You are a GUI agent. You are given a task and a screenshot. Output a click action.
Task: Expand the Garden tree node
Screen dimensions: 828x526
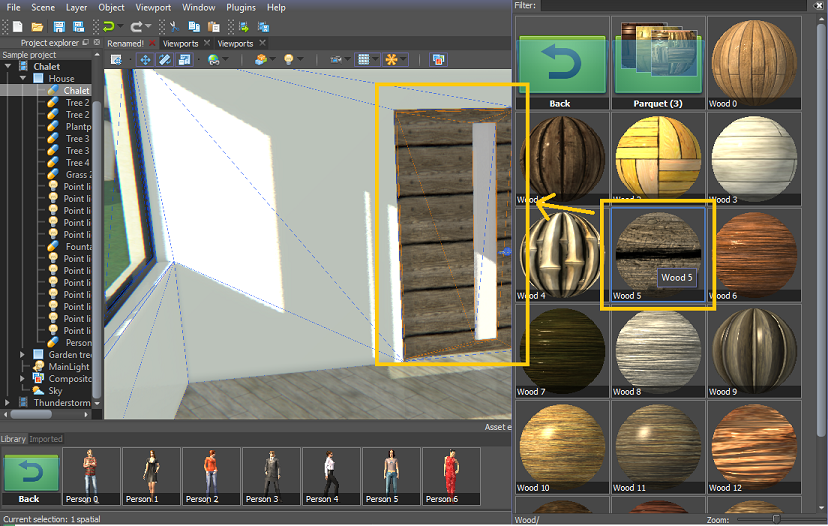coord(23,355)
